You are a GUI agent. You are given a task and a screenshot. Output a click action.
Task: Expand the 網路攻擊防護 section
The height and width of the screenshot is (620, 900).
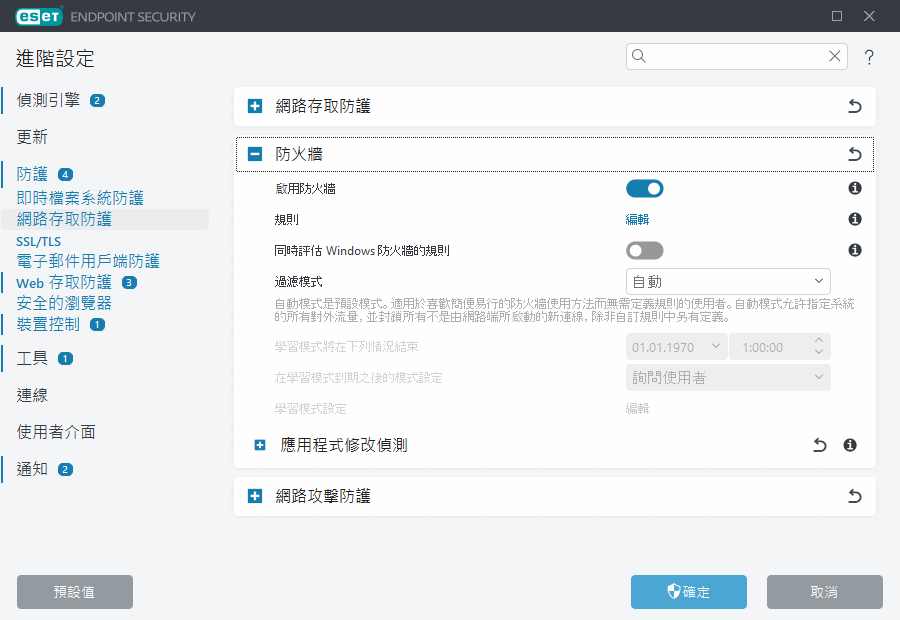tap(255, 496)
